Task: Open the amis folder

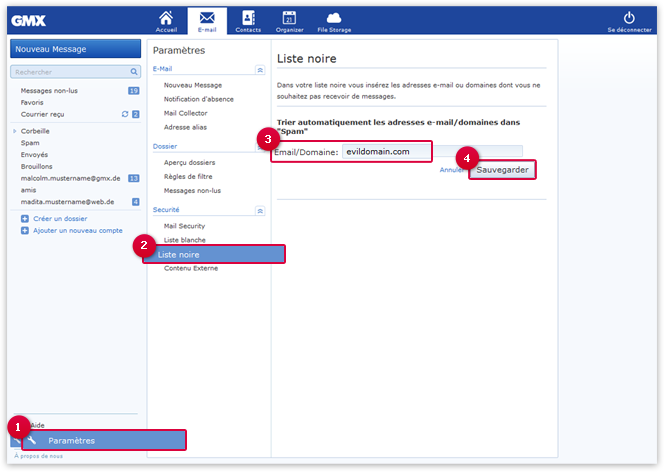Action: [28, 190]
